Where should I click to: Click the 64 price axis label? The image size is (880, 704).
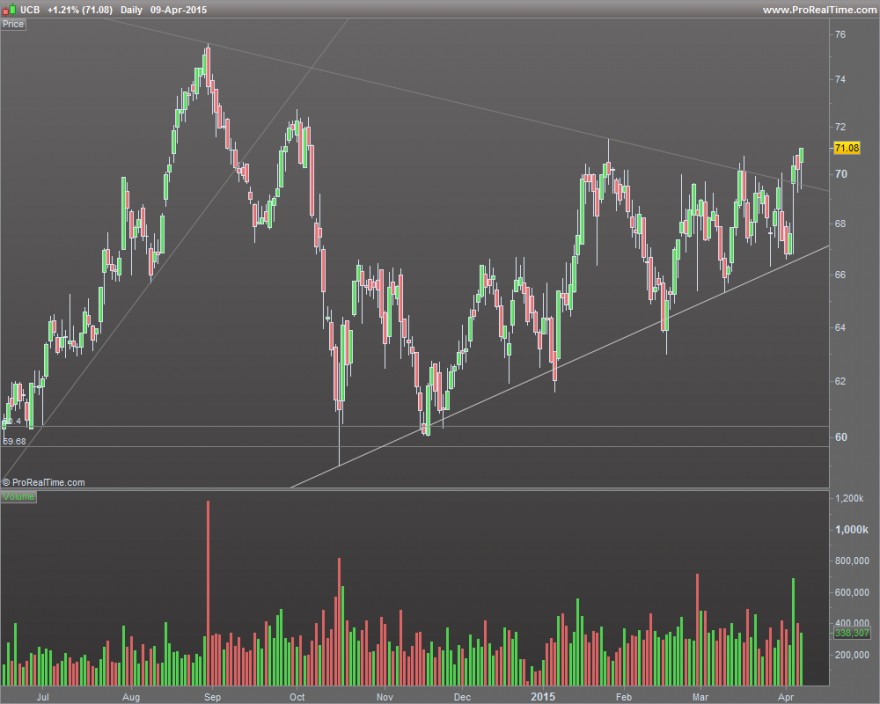point(840,327)
